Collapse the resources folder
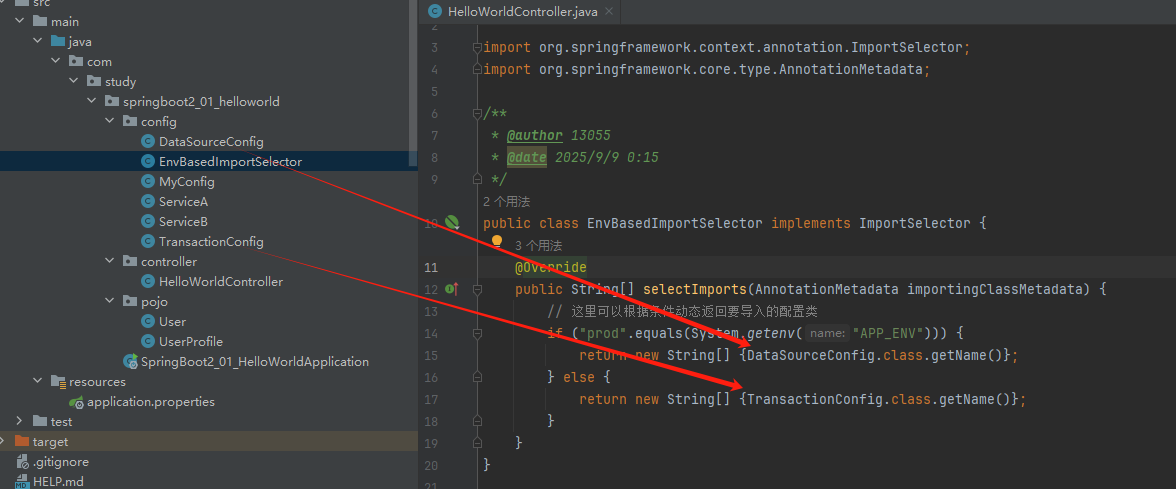 (38, 381)
